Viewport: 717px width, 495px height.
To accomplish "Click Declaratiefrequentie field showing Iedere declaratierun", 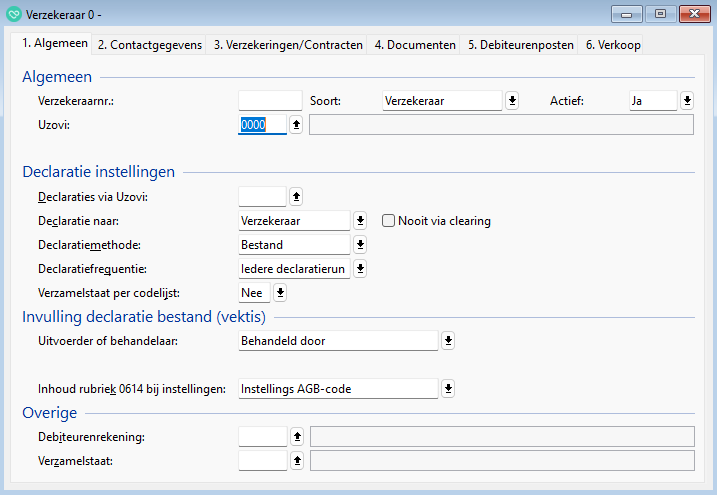I will 294,269.
